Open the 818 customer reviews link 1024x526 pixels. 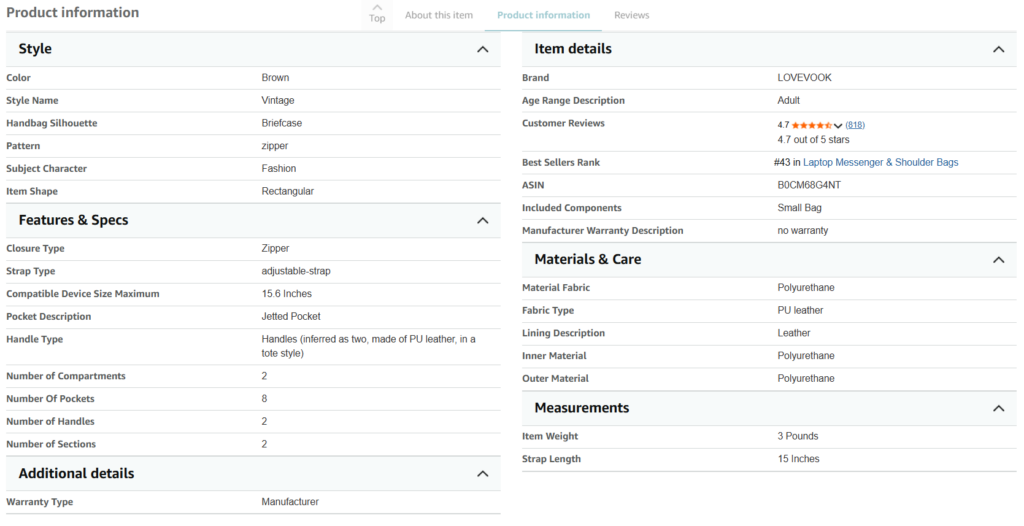(855, 125)
